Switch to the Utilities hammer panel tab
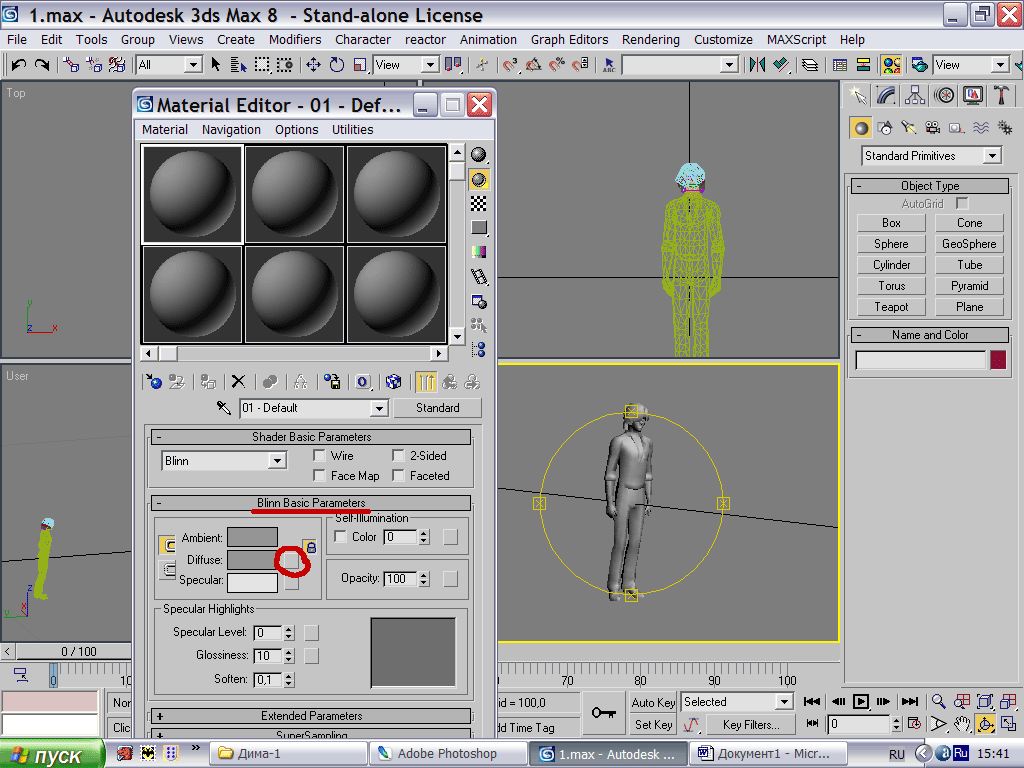The height and width of the screenshot is (768, 1024). click(x=1001, y=96)
